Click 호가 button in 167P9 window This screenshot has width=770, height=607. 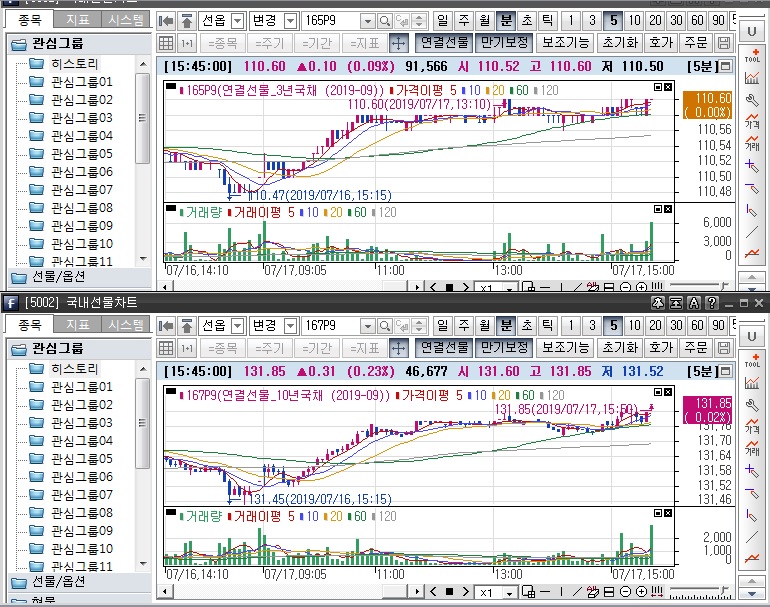661,348
